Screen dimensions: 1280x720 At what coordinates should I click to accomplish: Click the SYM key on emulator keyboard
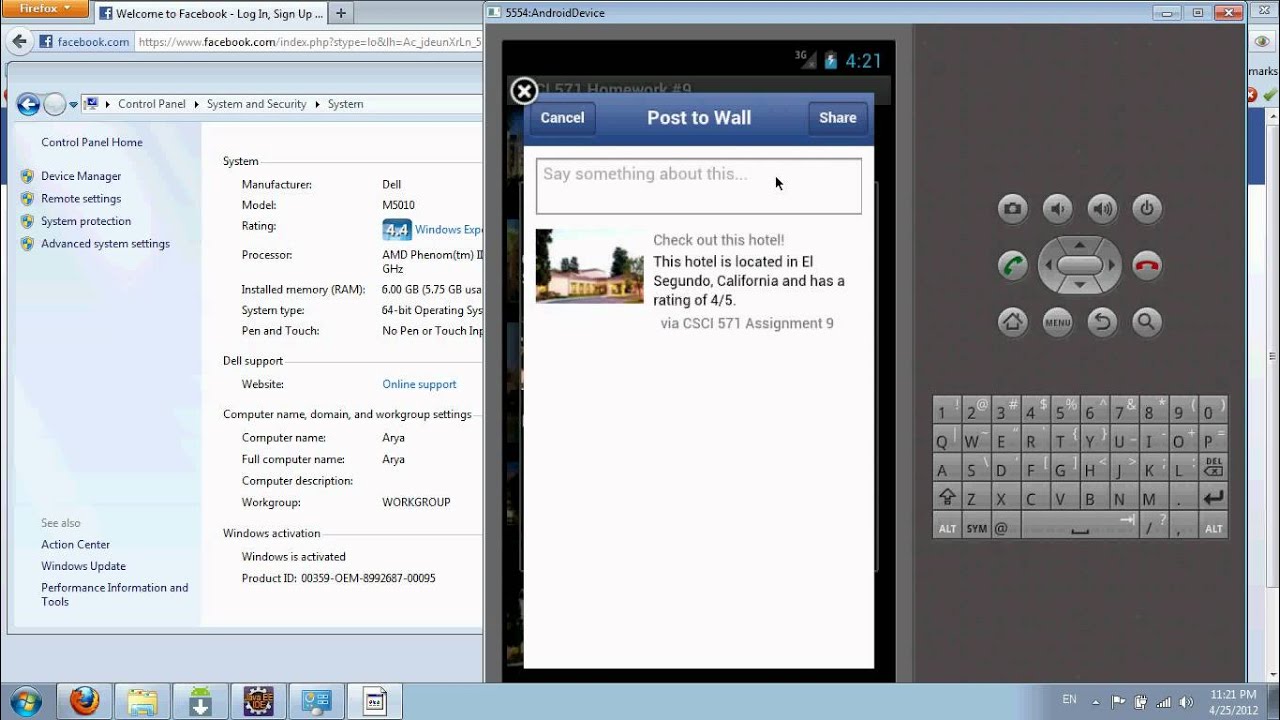[x=976, y=527]
